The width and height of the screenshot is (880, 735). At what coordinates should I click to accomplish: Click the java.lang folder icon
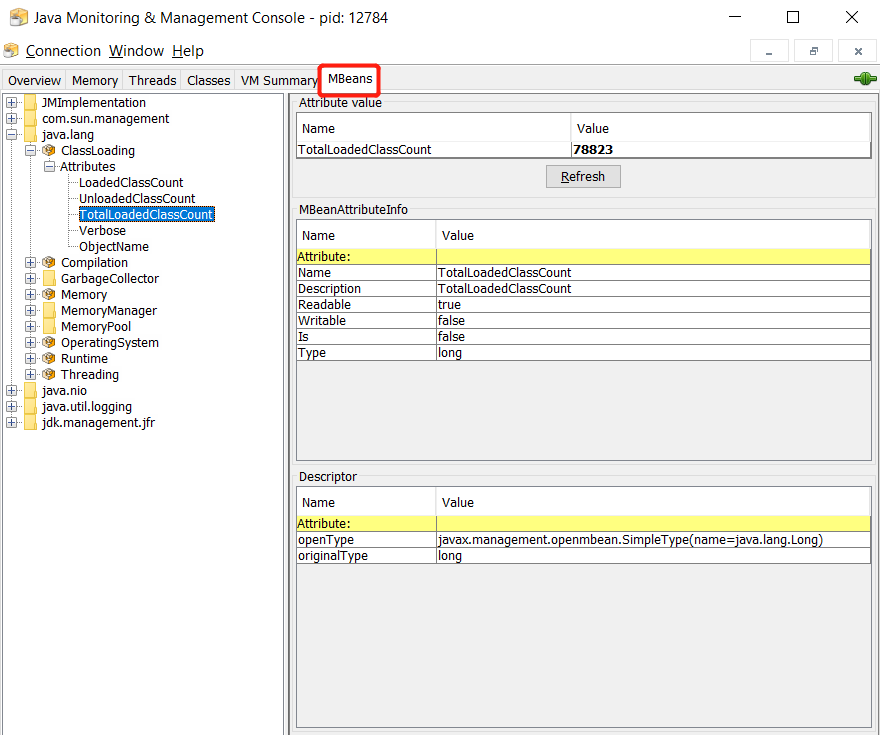tap(31, 135)
